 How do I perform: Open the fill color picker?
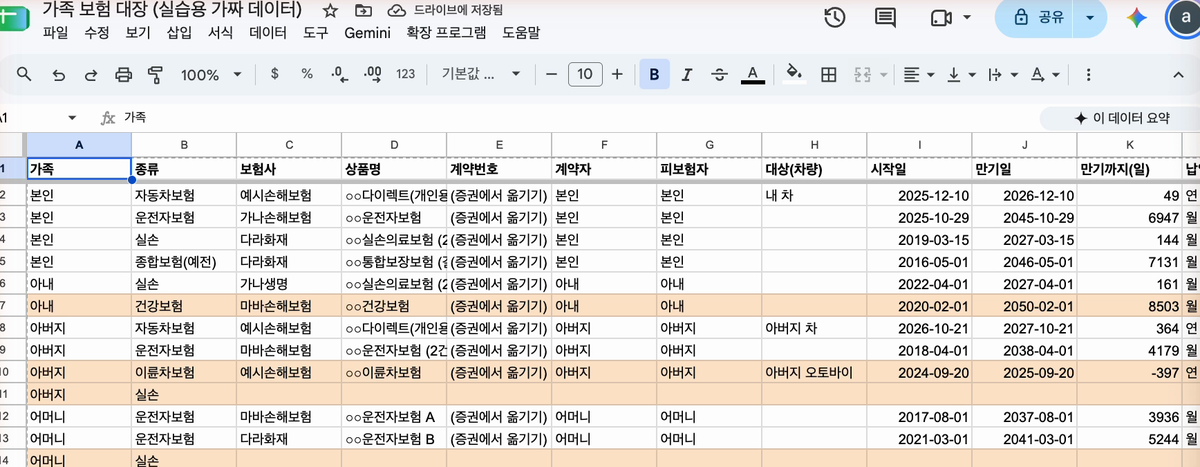pyautogui.click(x=794, y=74)
